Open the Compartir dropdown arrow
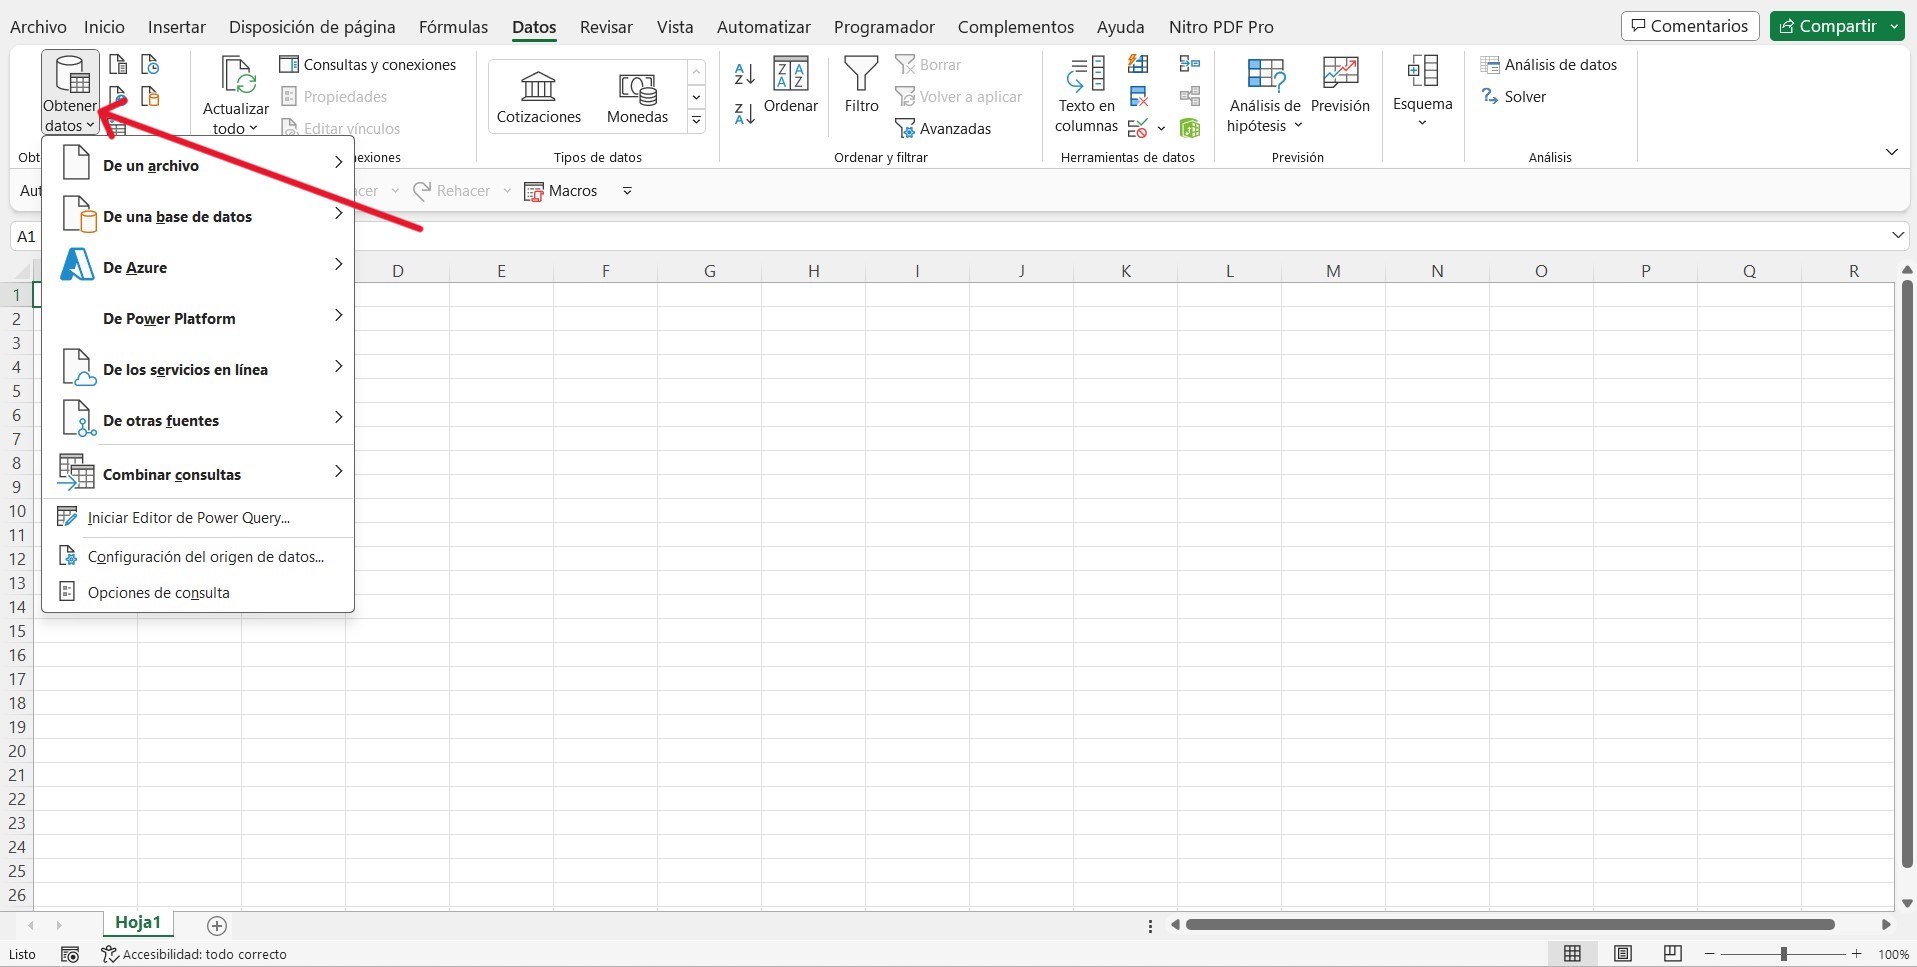 tap(1894, 26)
